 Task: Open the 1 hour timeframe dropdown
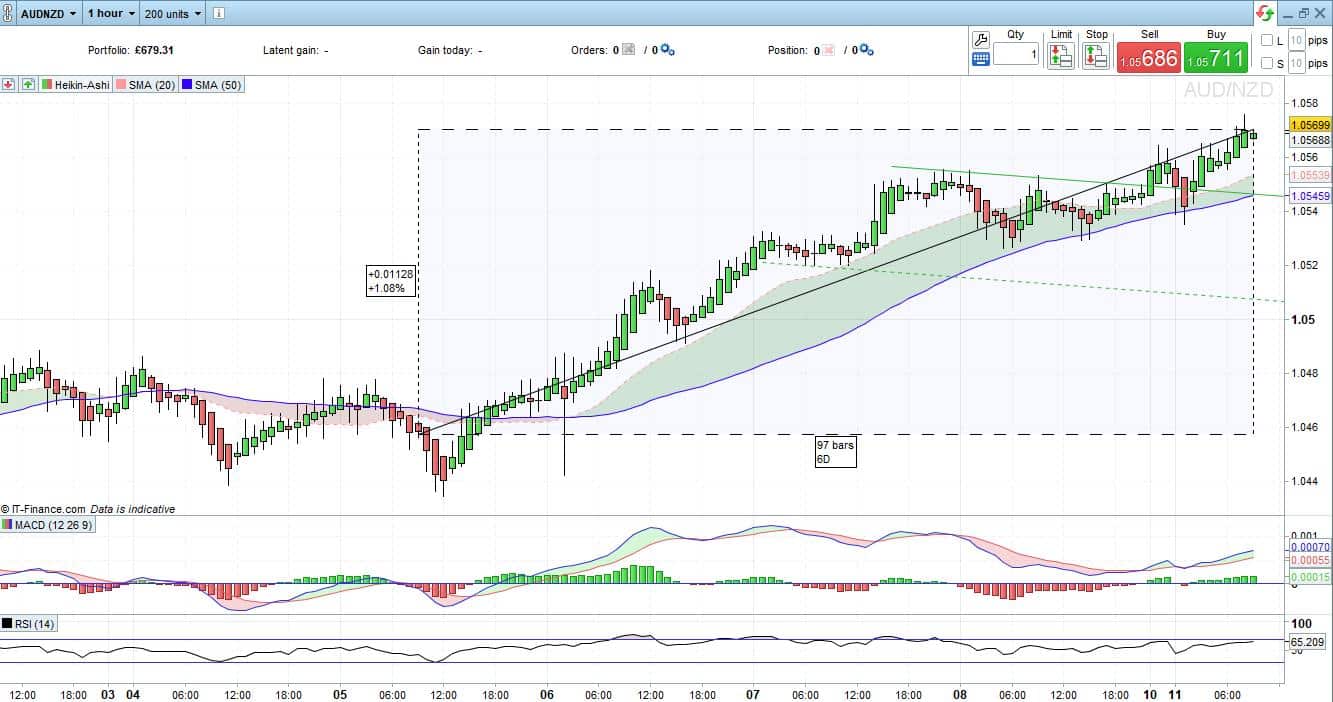(x=109, y=13)
